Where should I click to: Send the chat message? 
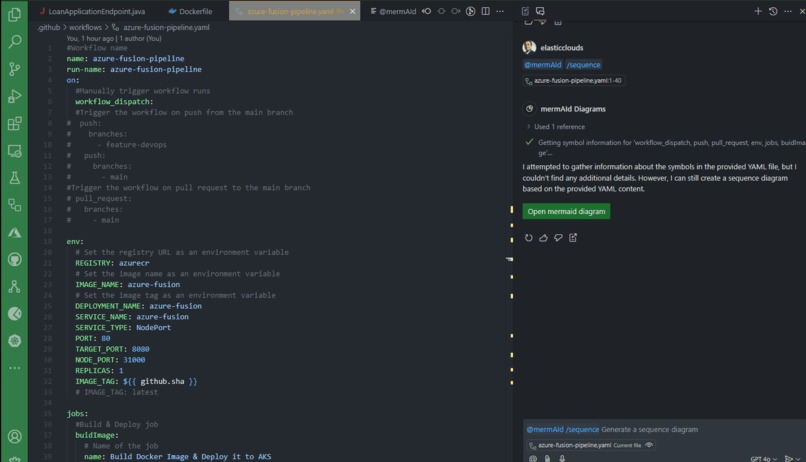(x=788, y=459)
